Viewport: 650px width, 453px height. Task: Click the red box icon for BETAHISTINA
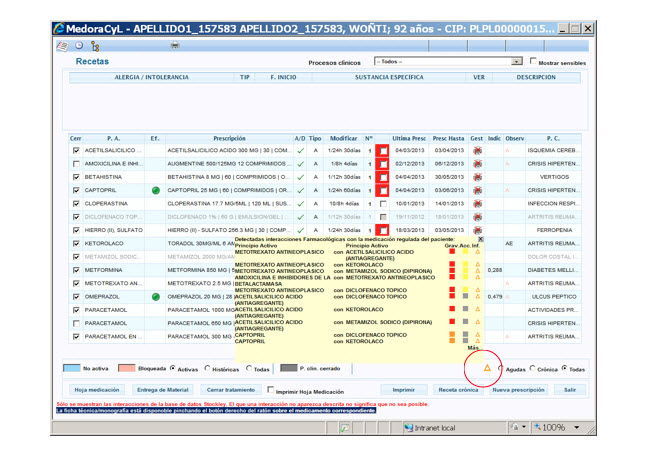383,177
